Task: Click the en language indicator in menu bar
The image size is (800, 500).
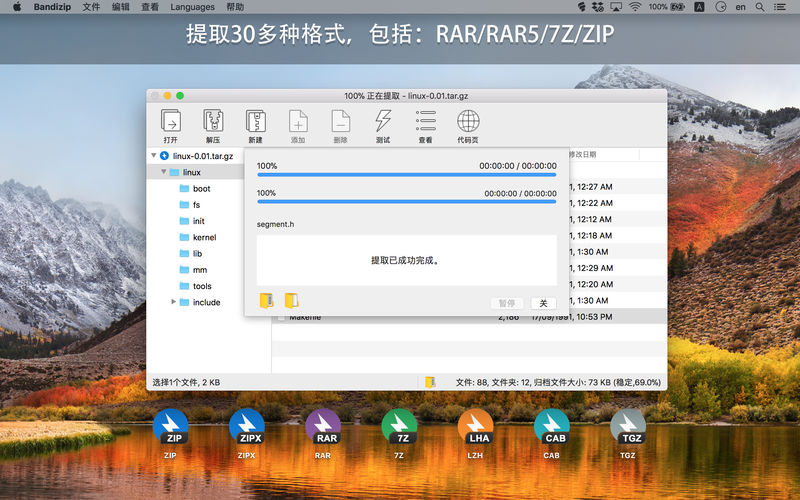Action: click(x=740, y=7)
